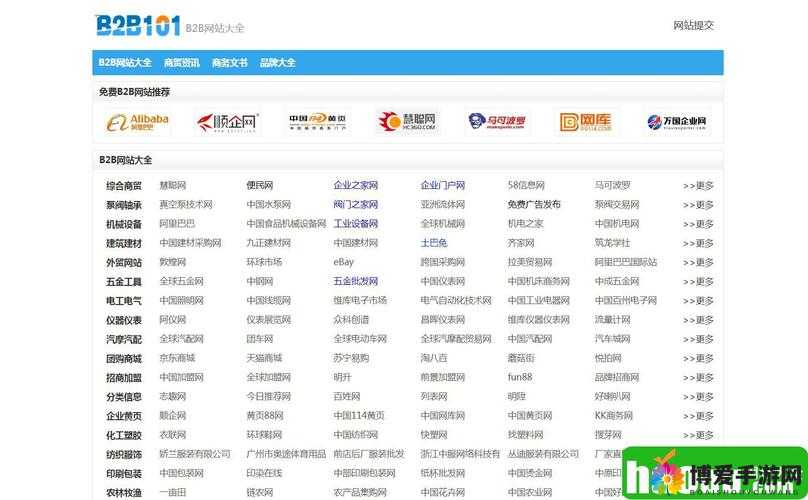Click the 中国仪表网 link
The height and width of the screenshot is (500, 808).
(443, 281)
